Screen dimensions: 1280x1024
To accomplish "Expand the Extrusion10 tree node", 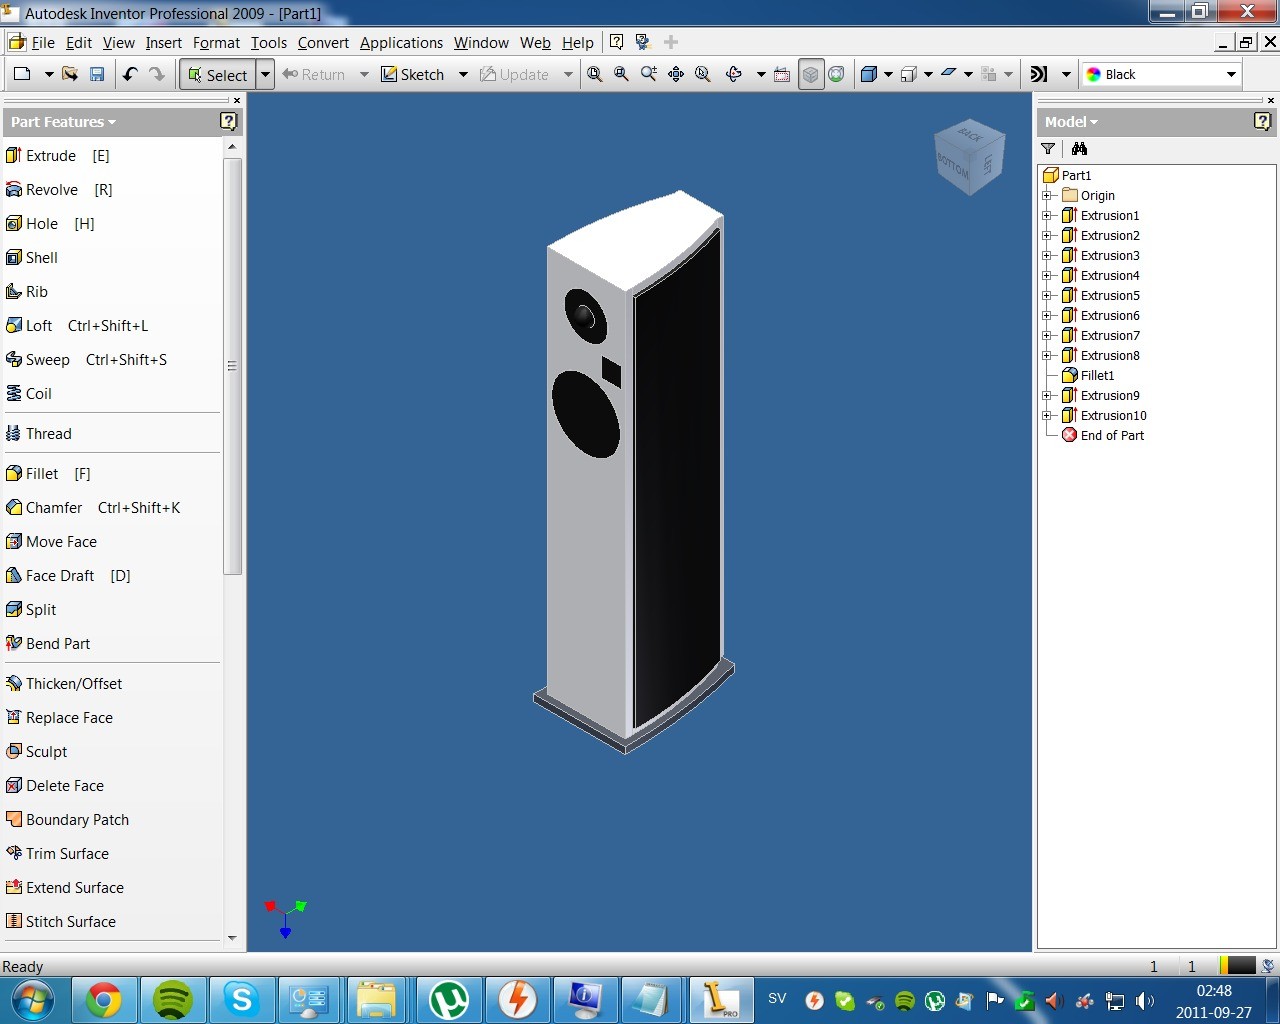I will click(1047, 416).
